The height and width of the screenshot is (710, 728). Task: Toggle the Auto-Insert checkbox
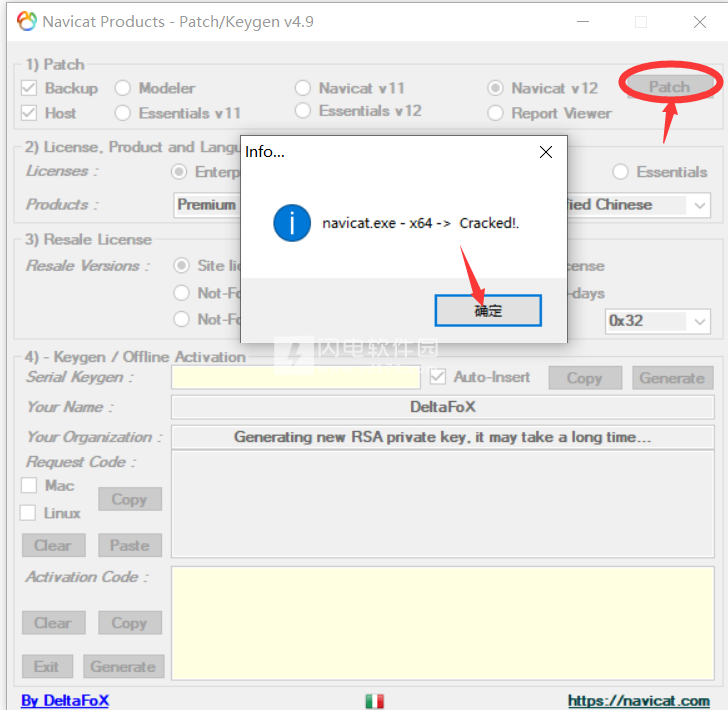438,377
